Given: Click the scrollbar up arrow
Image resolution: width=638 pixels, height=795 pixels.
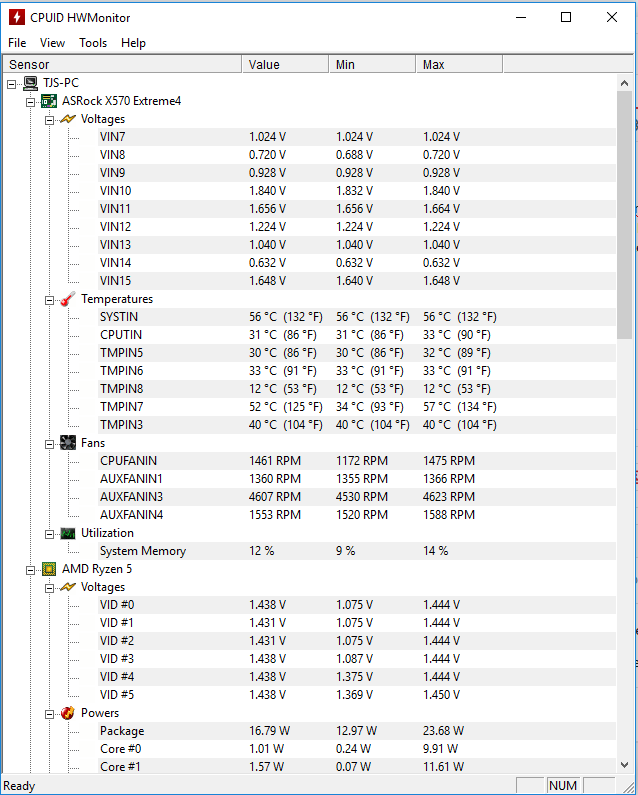Looking at the screenshot, I should pos(624,83).
